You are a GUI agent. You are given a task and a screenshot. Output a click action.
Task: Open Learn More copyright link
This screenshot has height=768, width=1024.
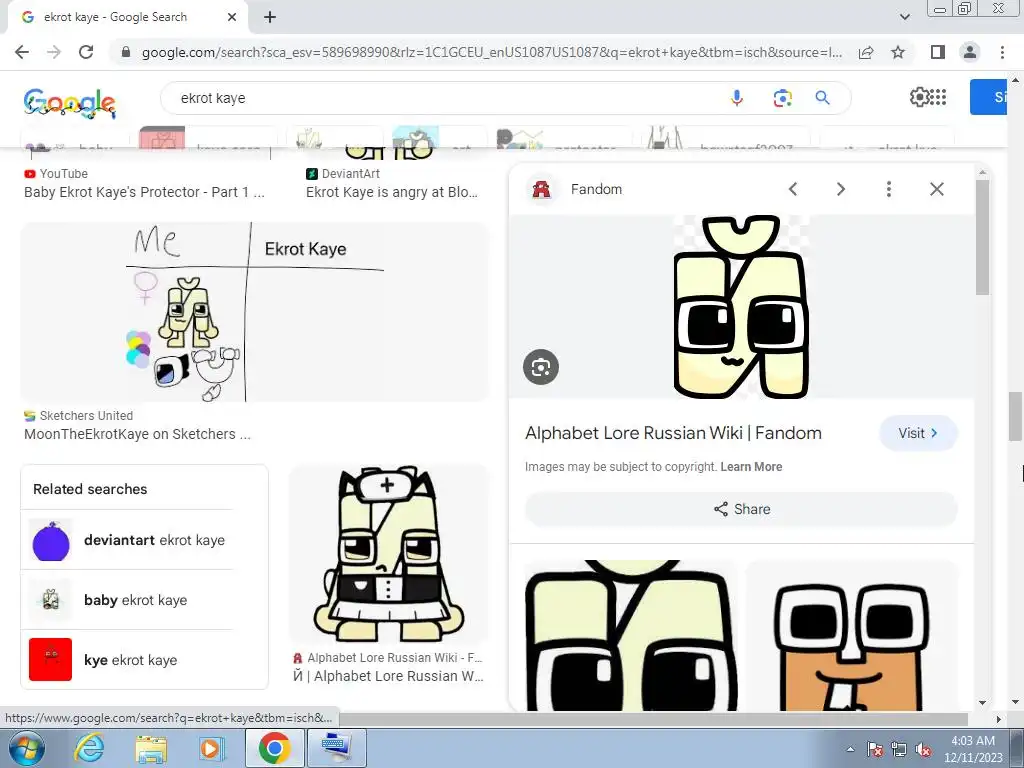tap(751, 467)
